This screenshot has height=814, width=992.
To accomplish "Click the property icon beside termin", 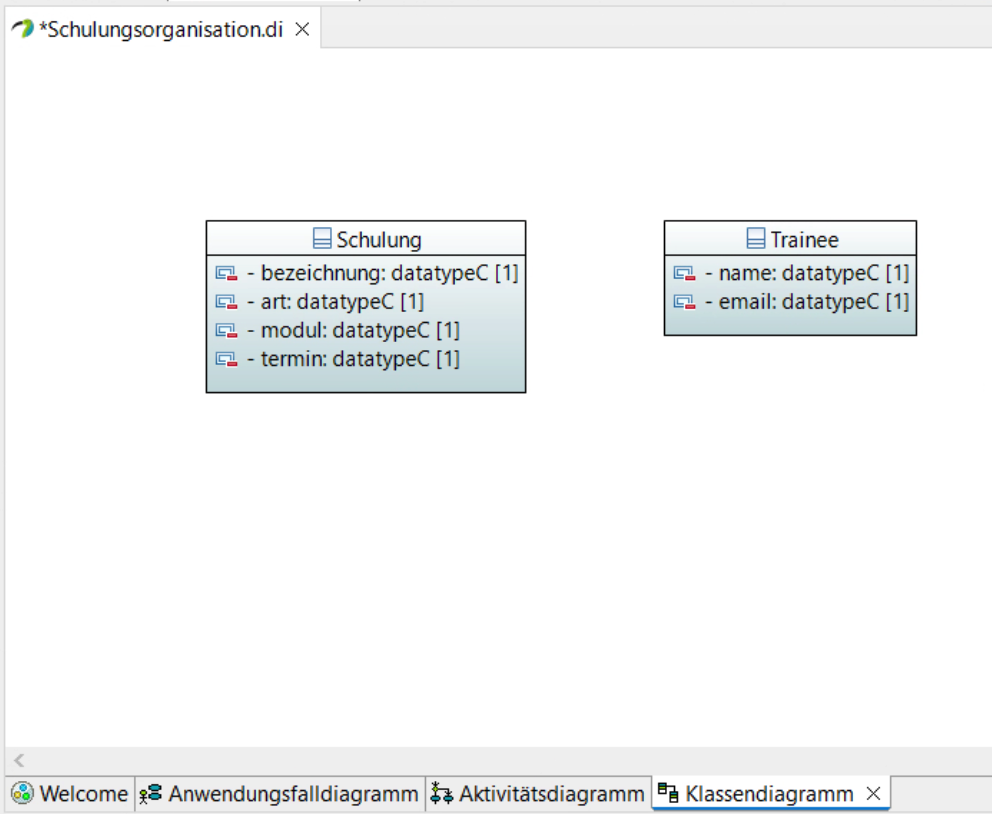I will (x=226, y=359).
